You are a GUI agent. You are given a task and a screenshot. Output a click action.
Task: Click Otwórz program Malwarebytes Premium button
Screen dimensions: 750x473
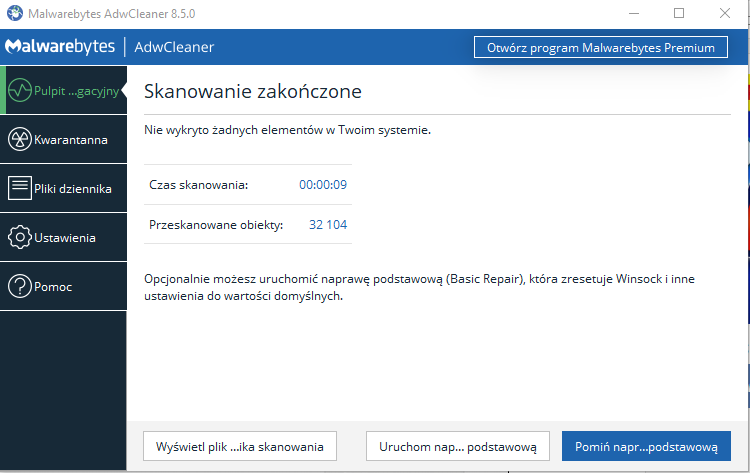pos(601,47)
